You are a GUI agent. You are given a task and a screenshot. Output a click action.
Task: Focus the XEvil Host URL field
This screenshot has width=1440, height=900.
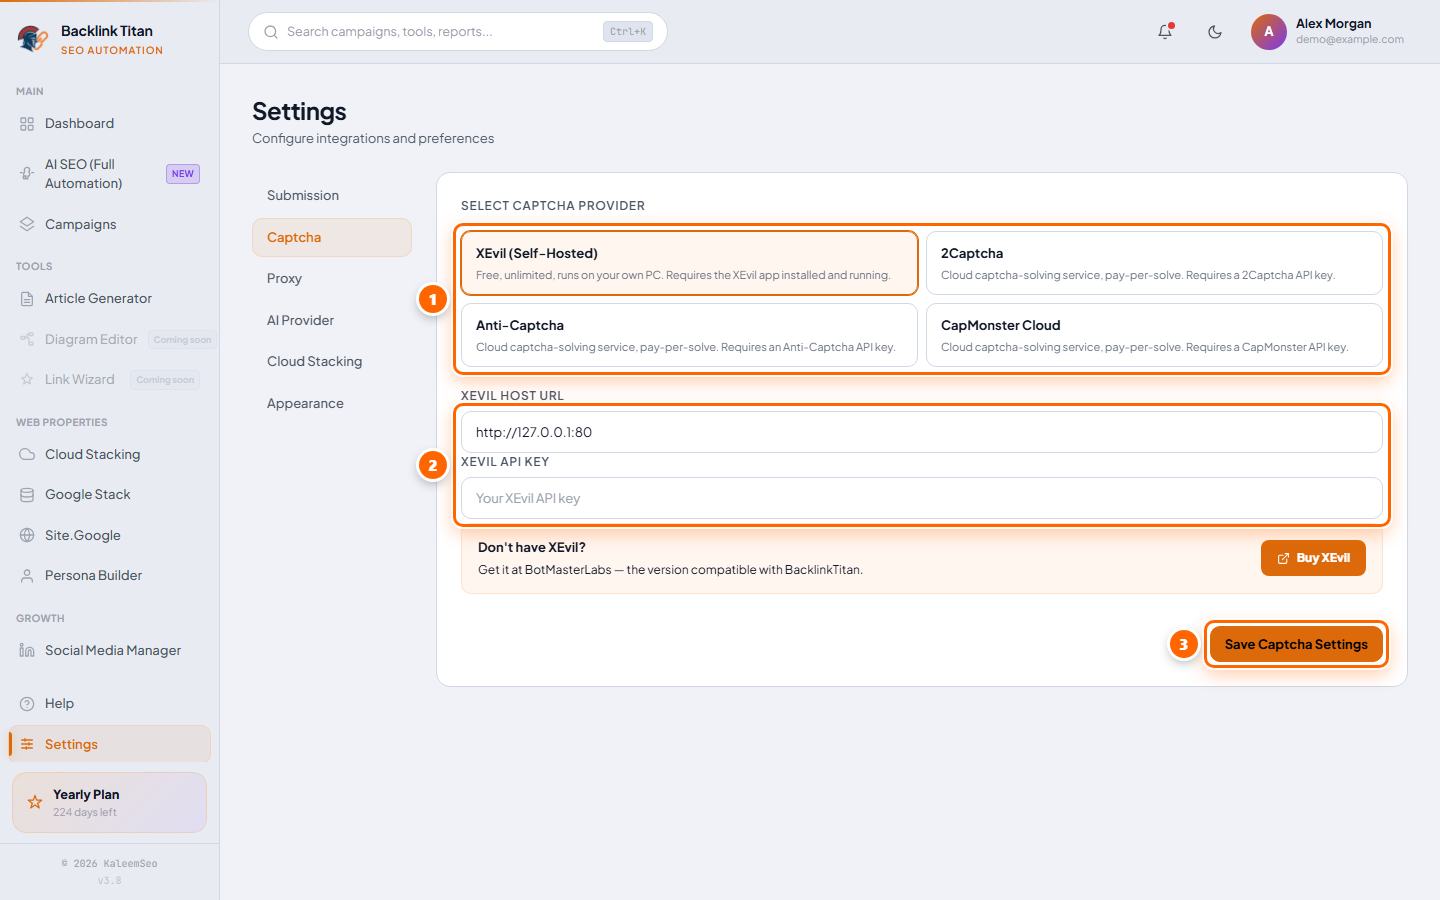tap(922, 432)
